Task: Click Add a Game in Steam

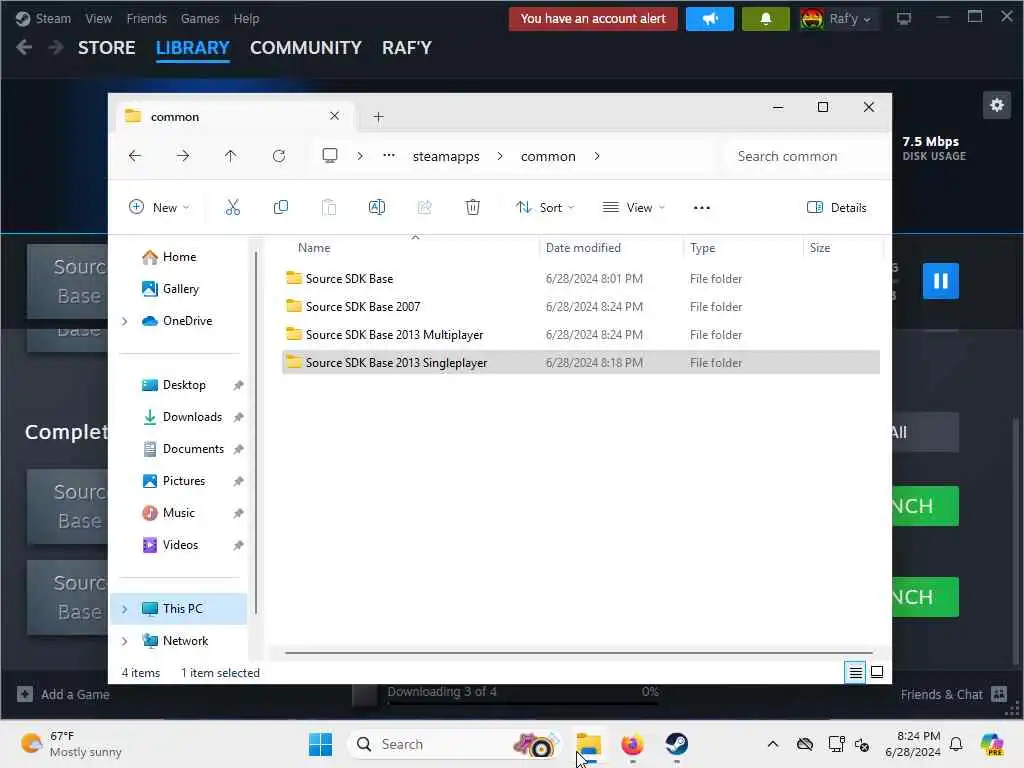Action: (x=63, y=694)
